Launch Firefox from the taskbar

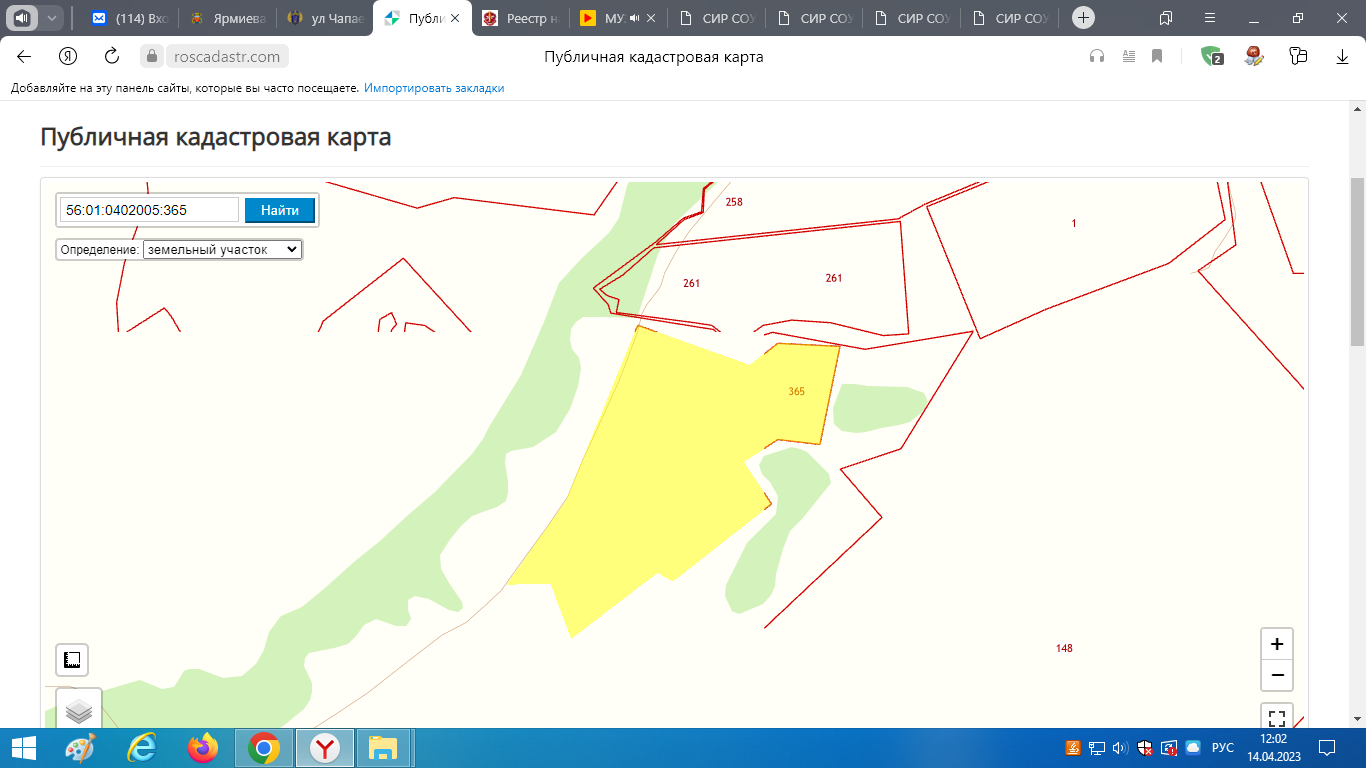pyautogui.click(x=203, y=747)
